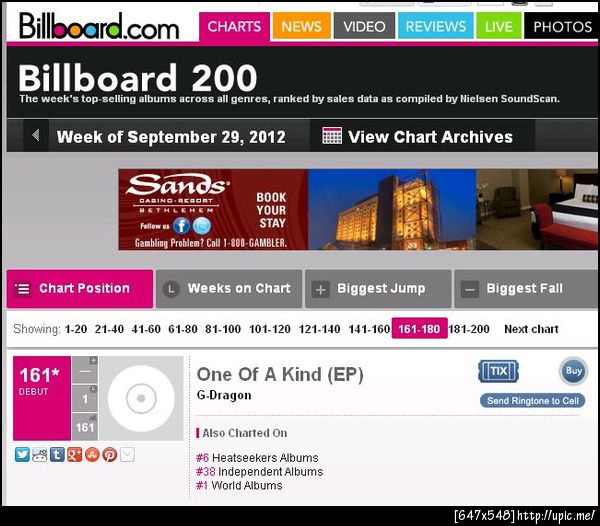Click the round Buy button
Screen dimensions: 600x526
coord(573,371)
